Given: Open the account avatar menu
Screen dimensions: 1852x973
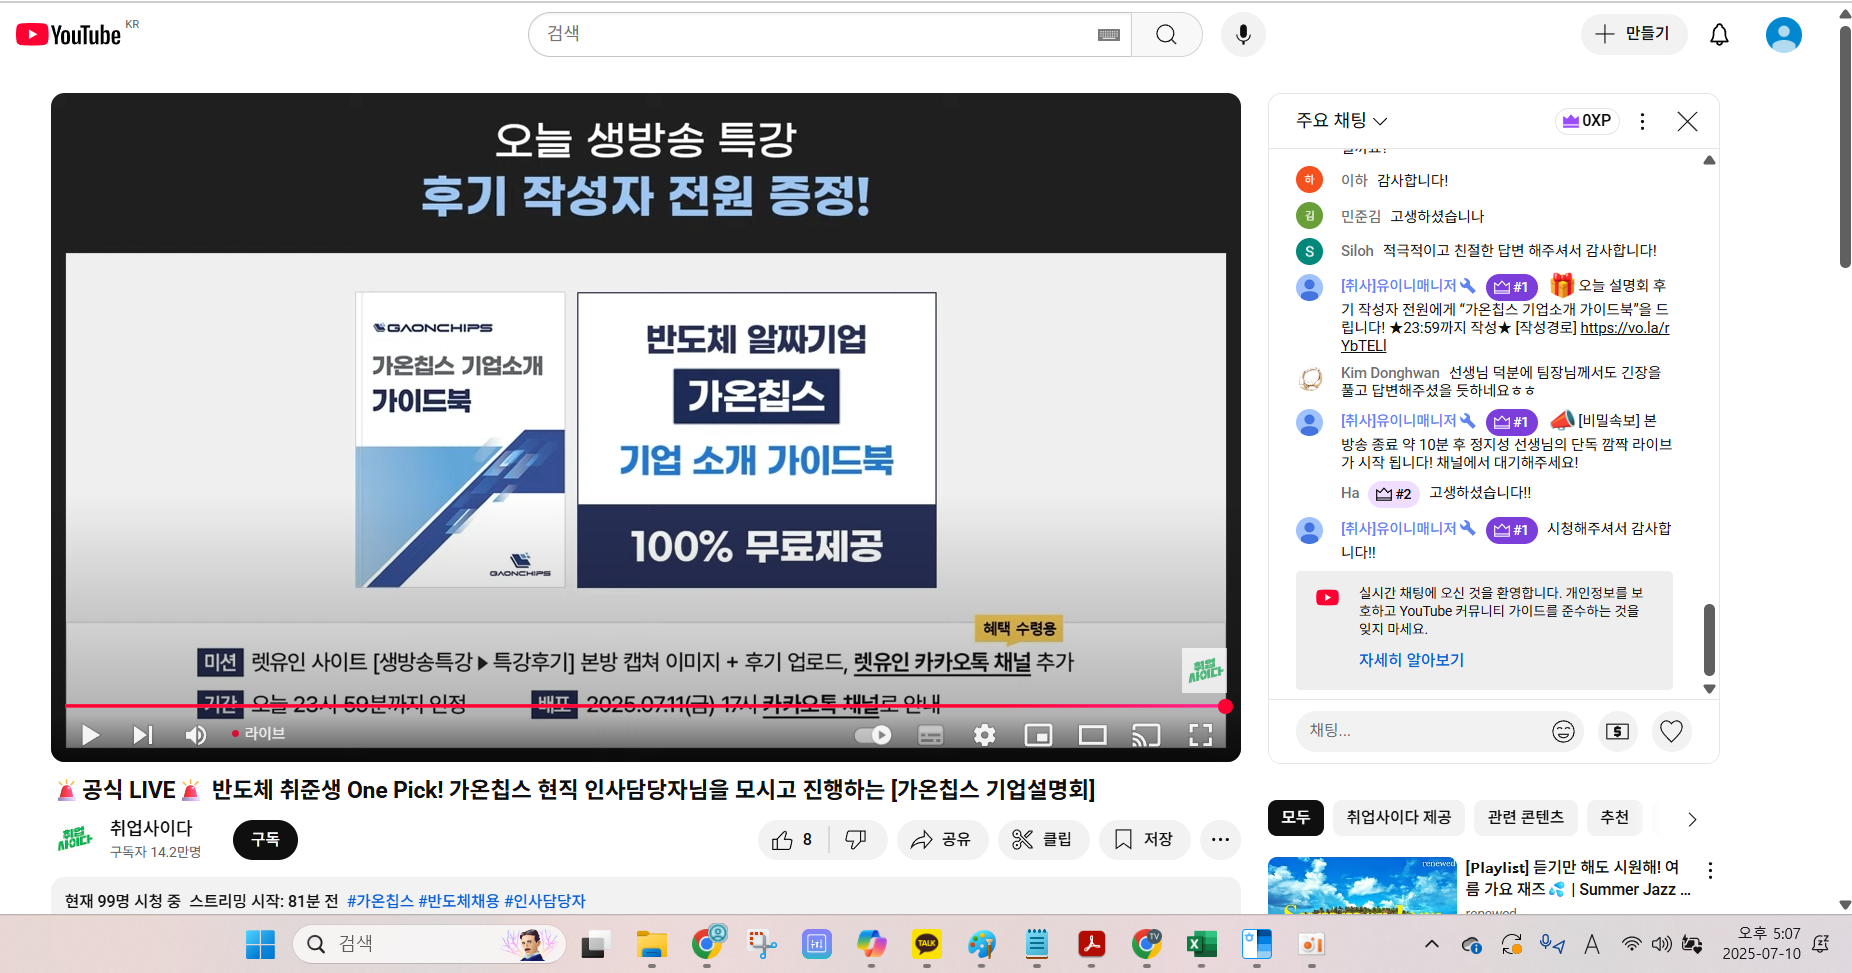Looking at the screenshot, I should tap(1783, 35).
